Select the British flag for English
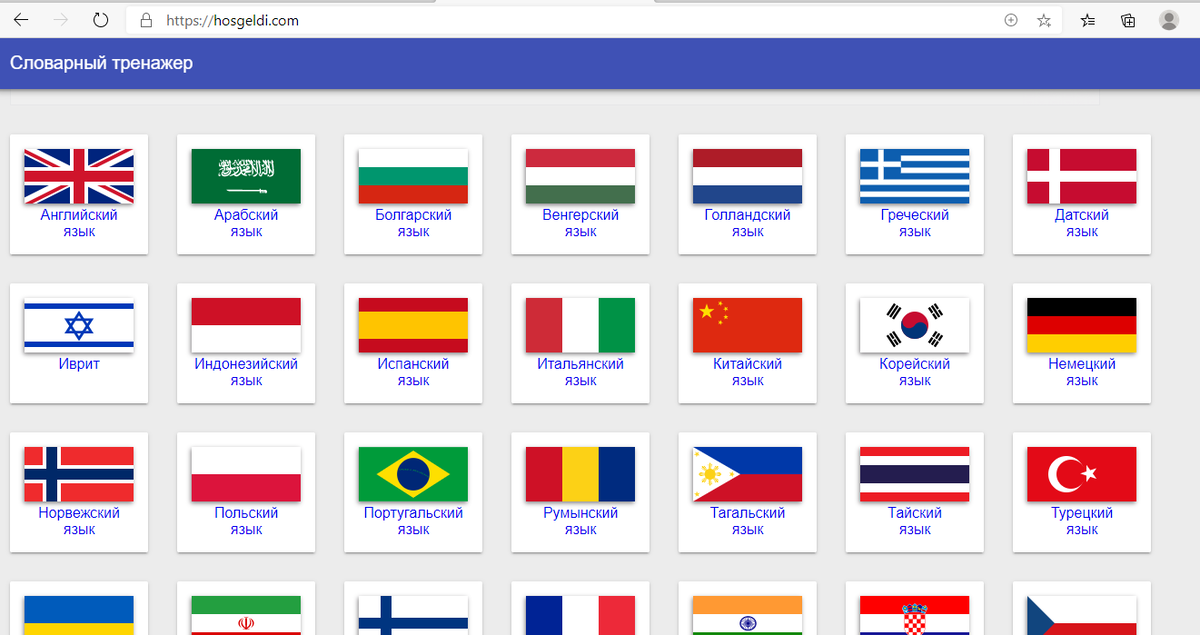 pyautogui.click(x=79, y=176)
